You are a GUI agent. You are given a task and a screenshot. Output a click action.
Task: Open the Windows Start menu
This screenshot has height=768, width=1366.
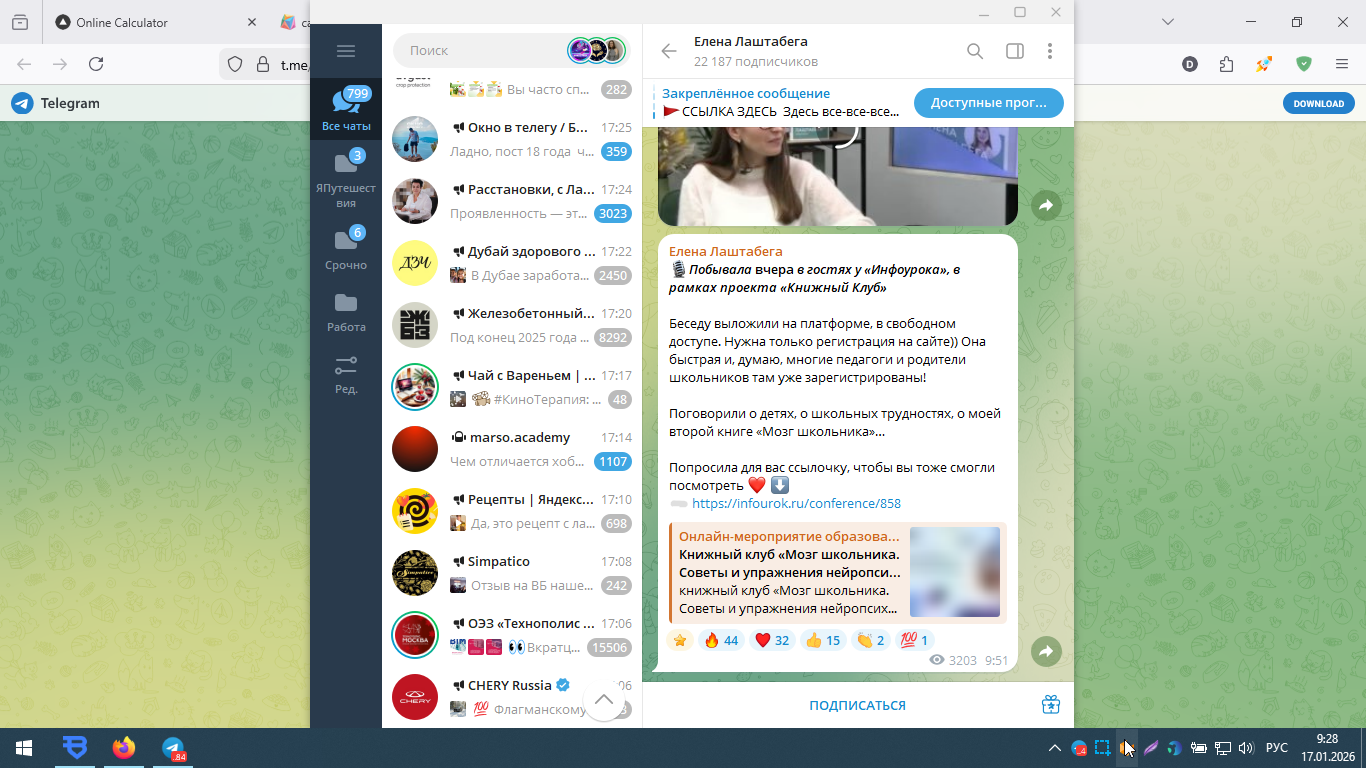tap(23, 748)
